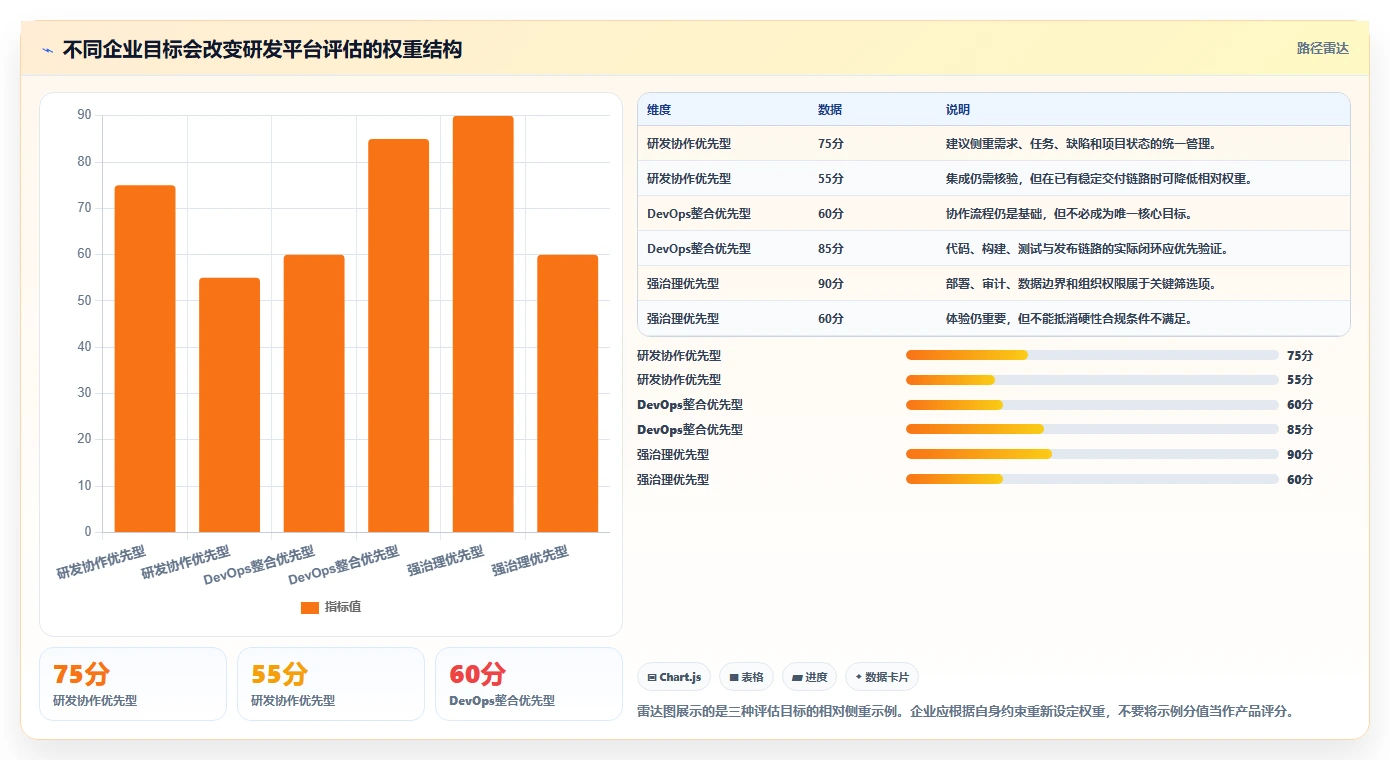This screenshot has width=1390, height=760.
Task: Click the 75分 cell in the table
Action: pos(830,144)
